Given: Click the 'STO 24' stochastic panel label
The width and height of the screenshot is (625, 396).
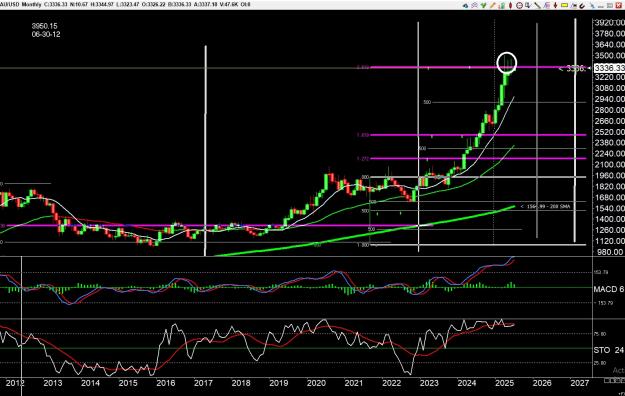Looking at the screenshot, I should click(x=609, y=350).
